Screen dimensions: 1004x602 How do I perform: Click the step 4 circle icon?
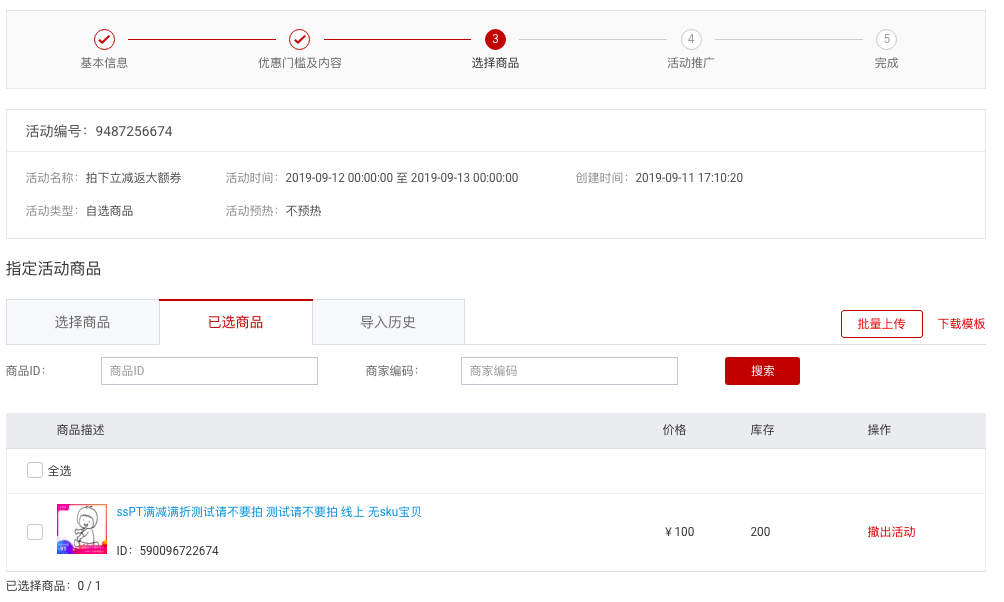pyautogui.click(x=691, y=39)
